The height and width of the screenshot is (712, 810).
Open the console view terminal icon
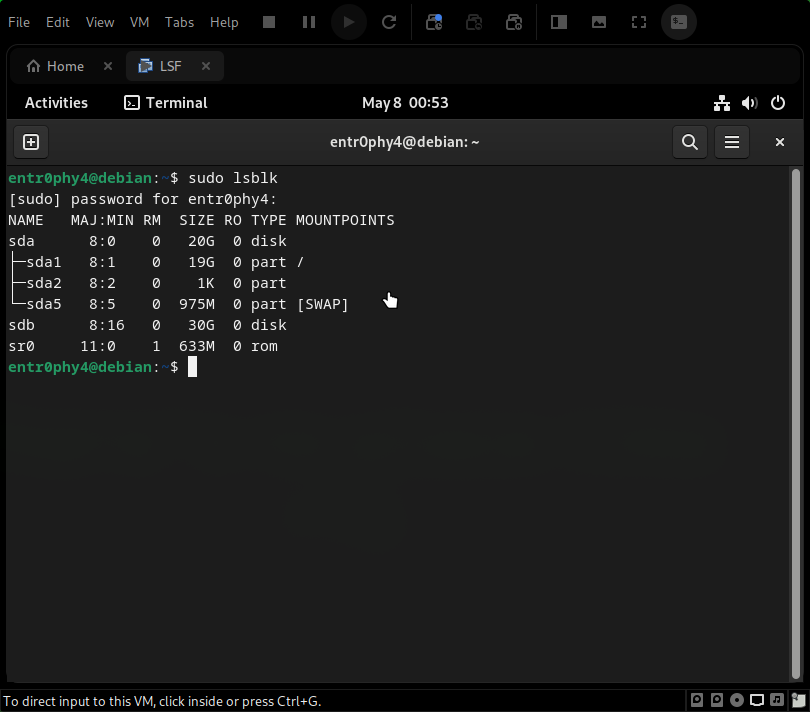pyautogui.click(x=679, y=22)
